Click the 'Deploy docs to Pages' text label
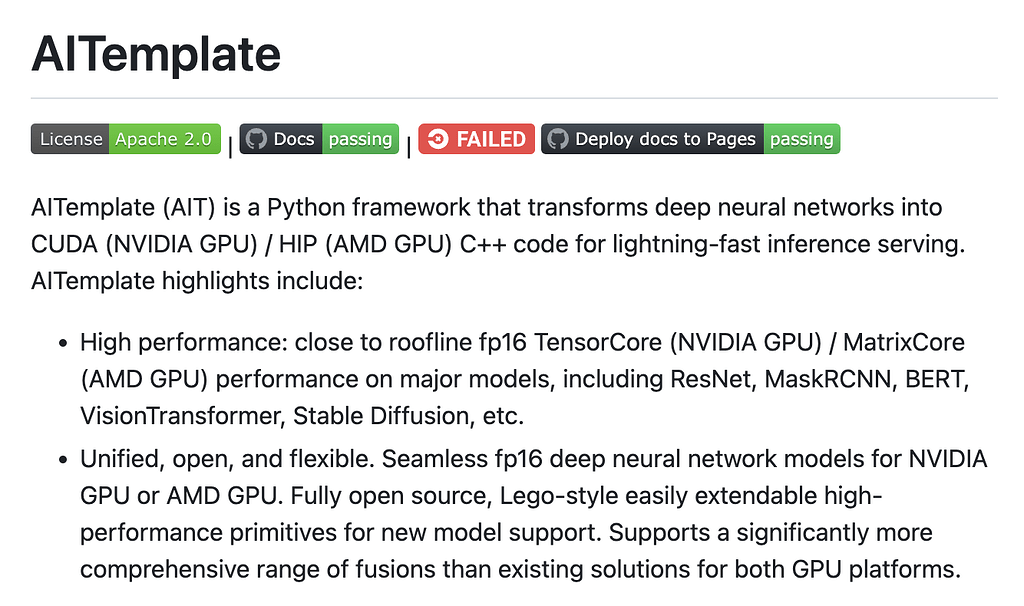The width and height of the screenshot is (1024, 606). point(665,139)
